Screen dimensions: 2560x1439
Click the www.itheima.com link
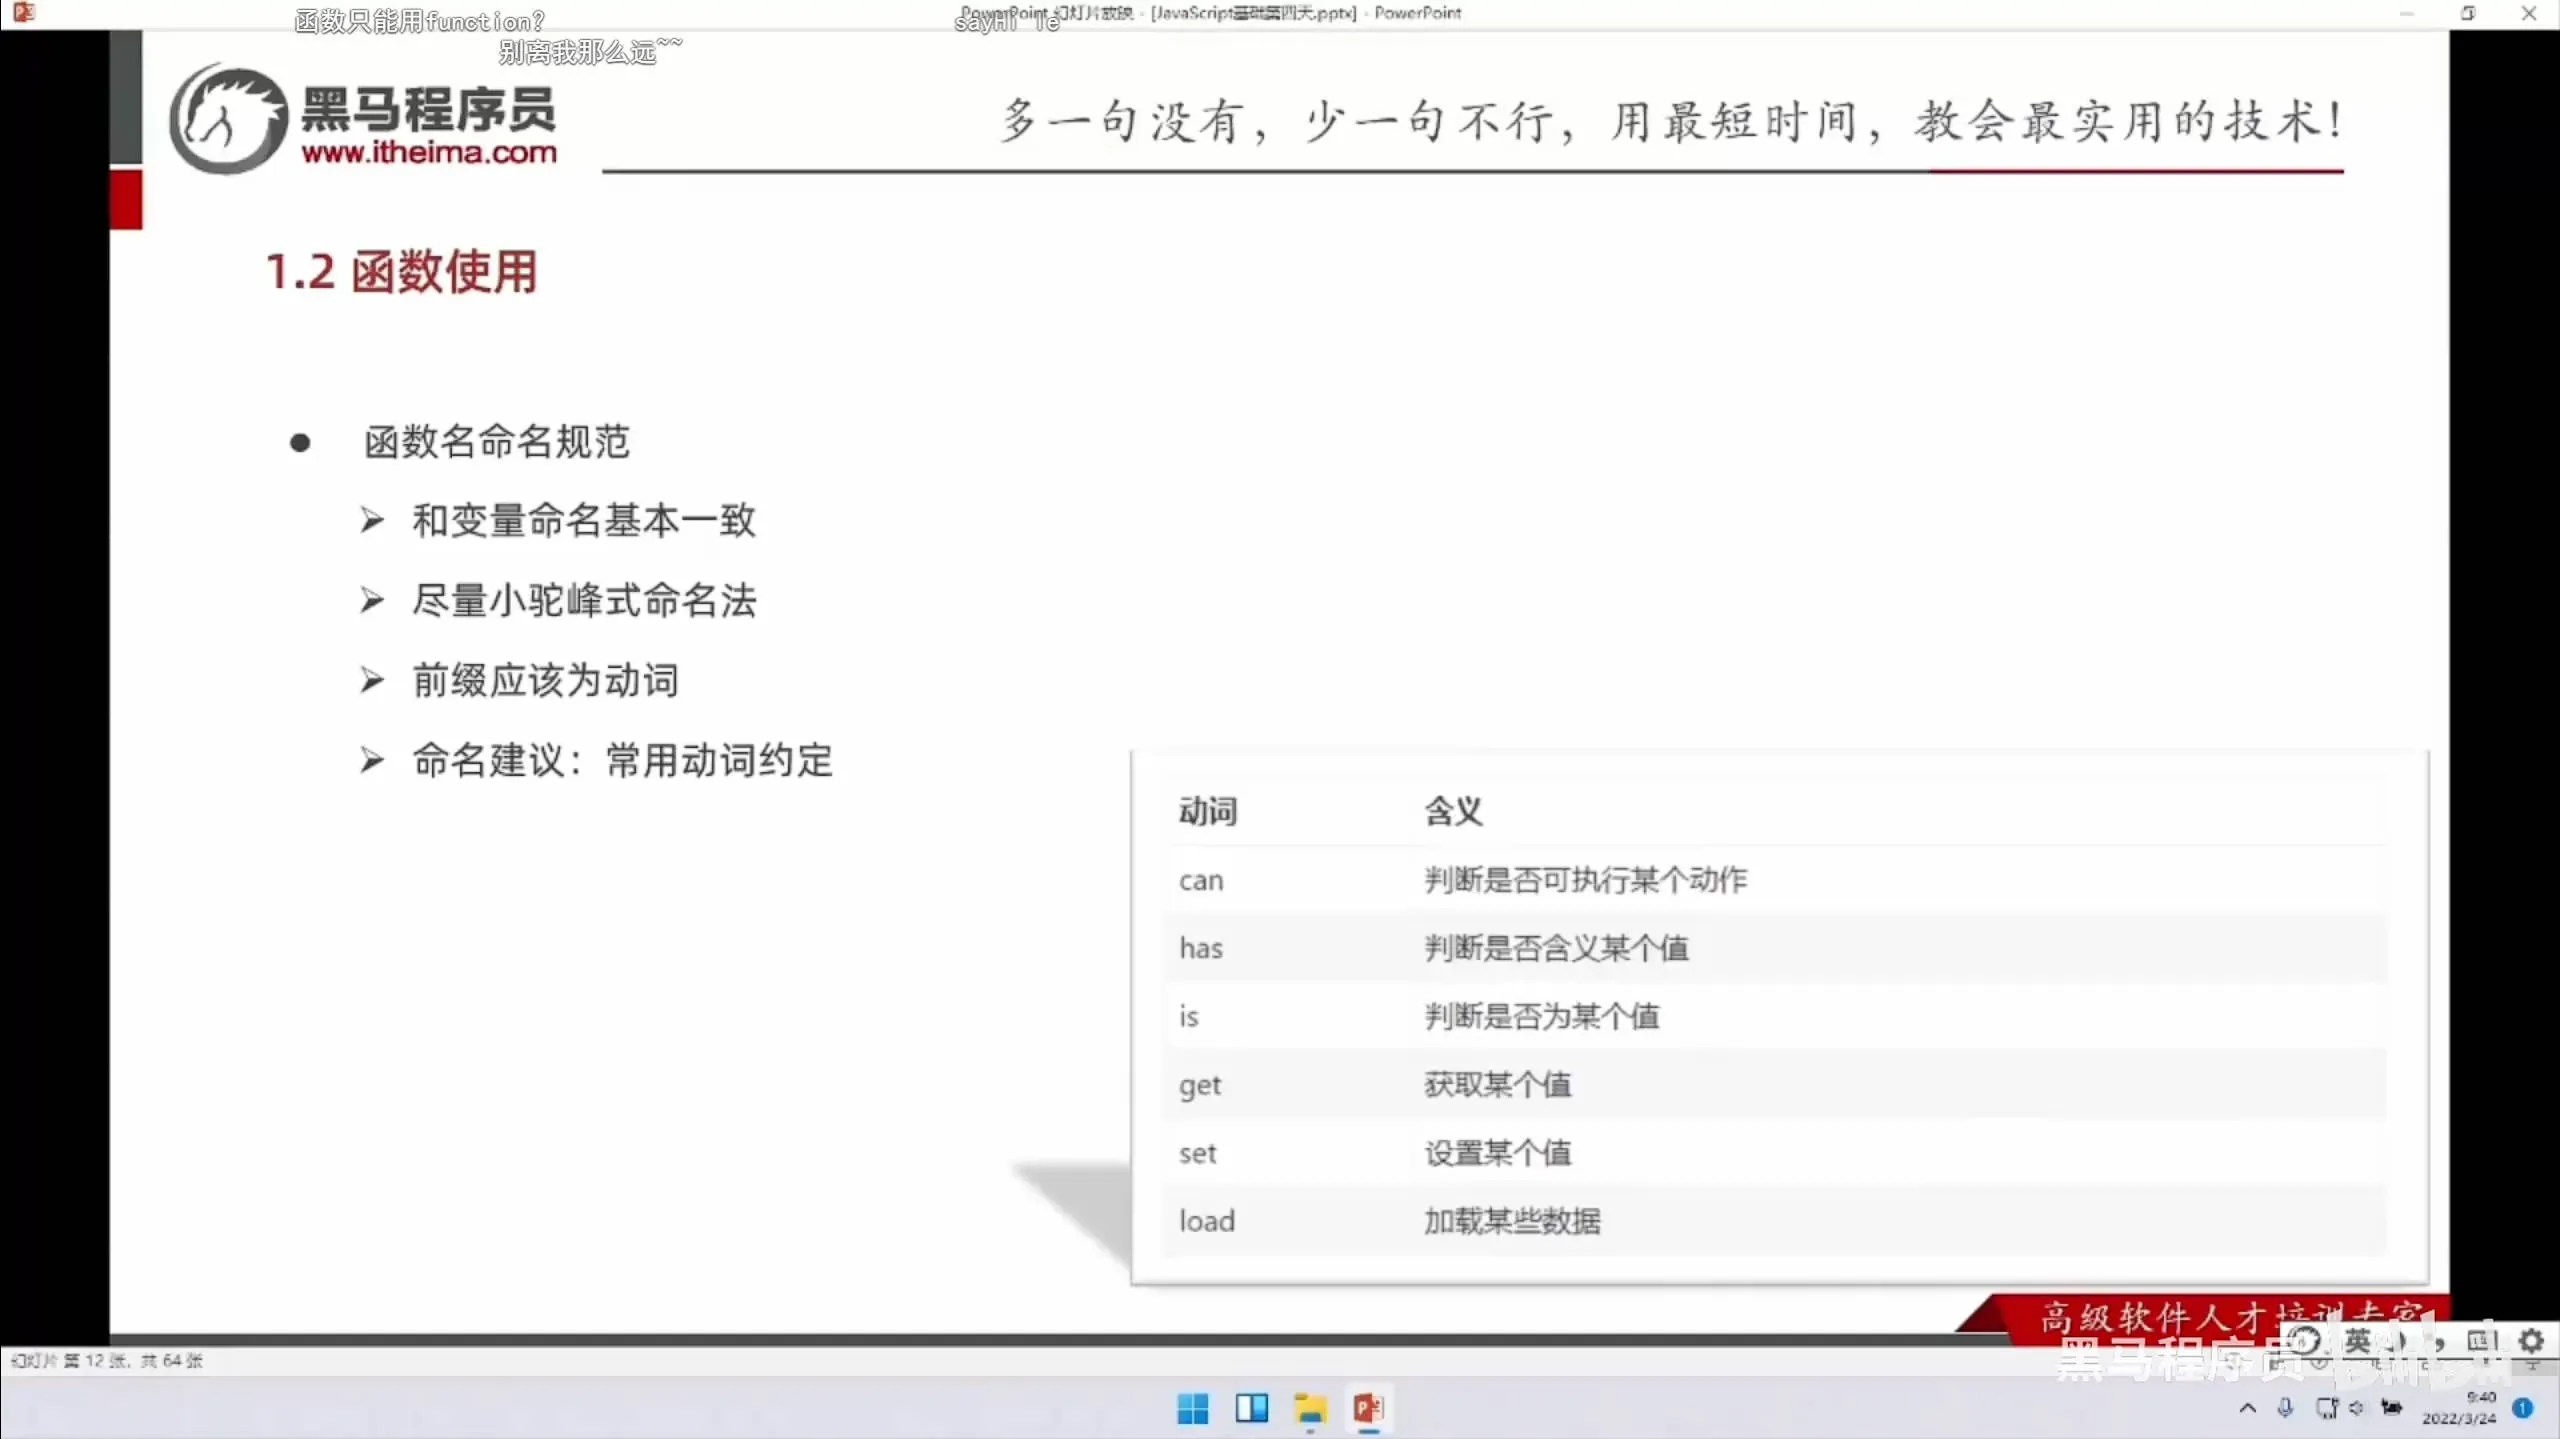tap(429, 152)
